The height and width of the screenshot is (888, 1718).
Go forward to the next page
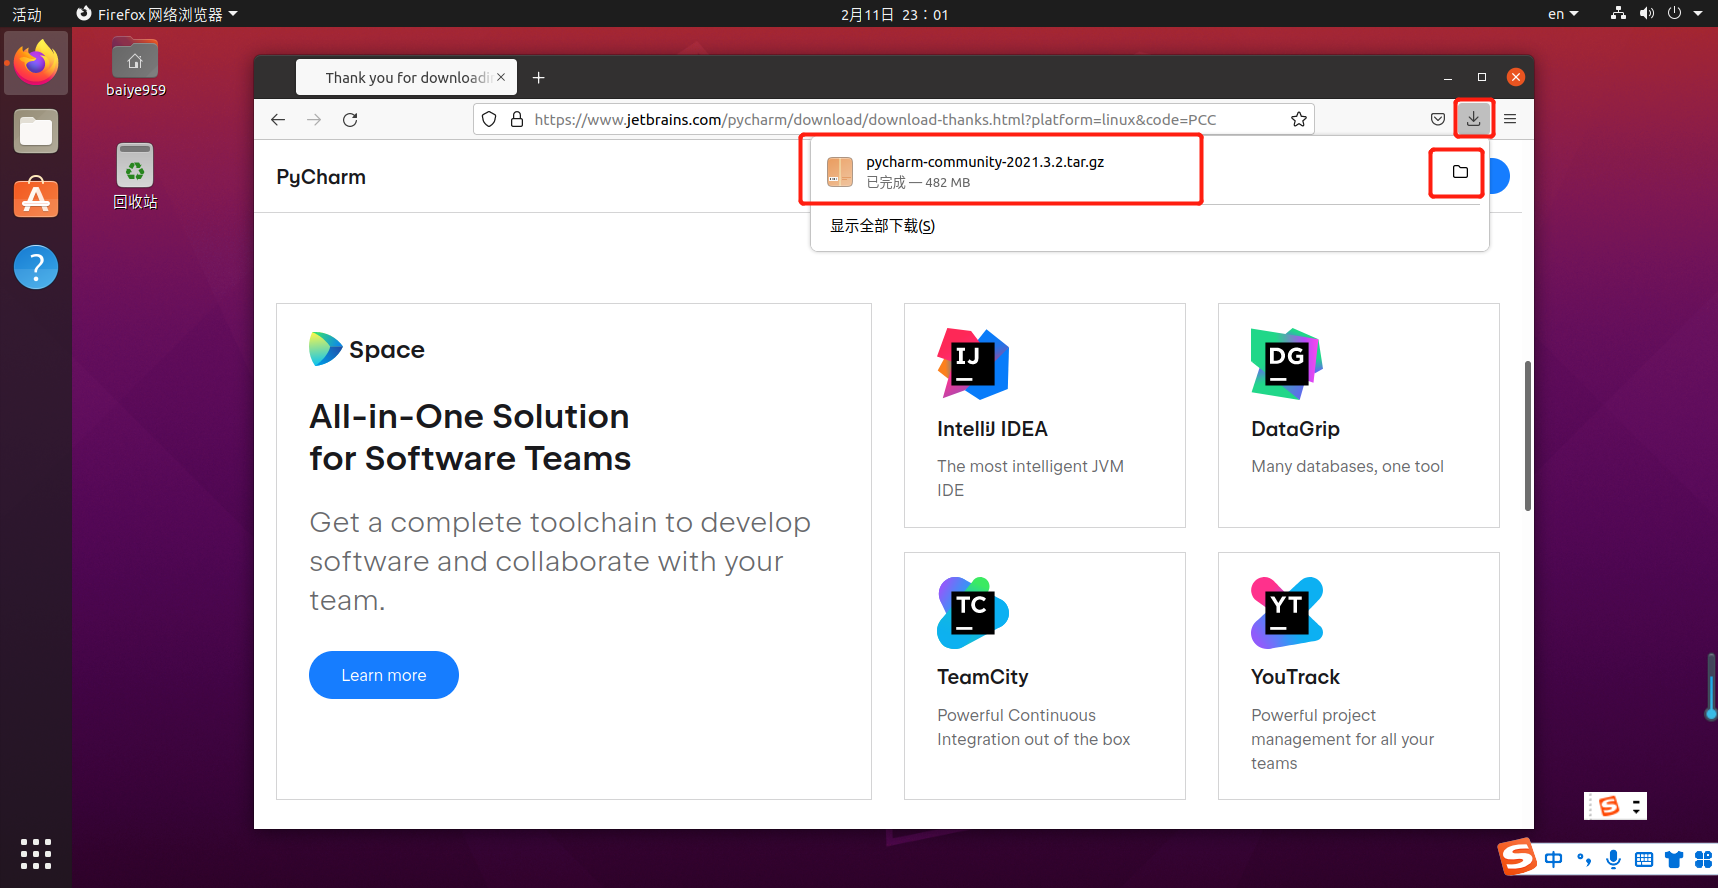[x=314, y=120]
